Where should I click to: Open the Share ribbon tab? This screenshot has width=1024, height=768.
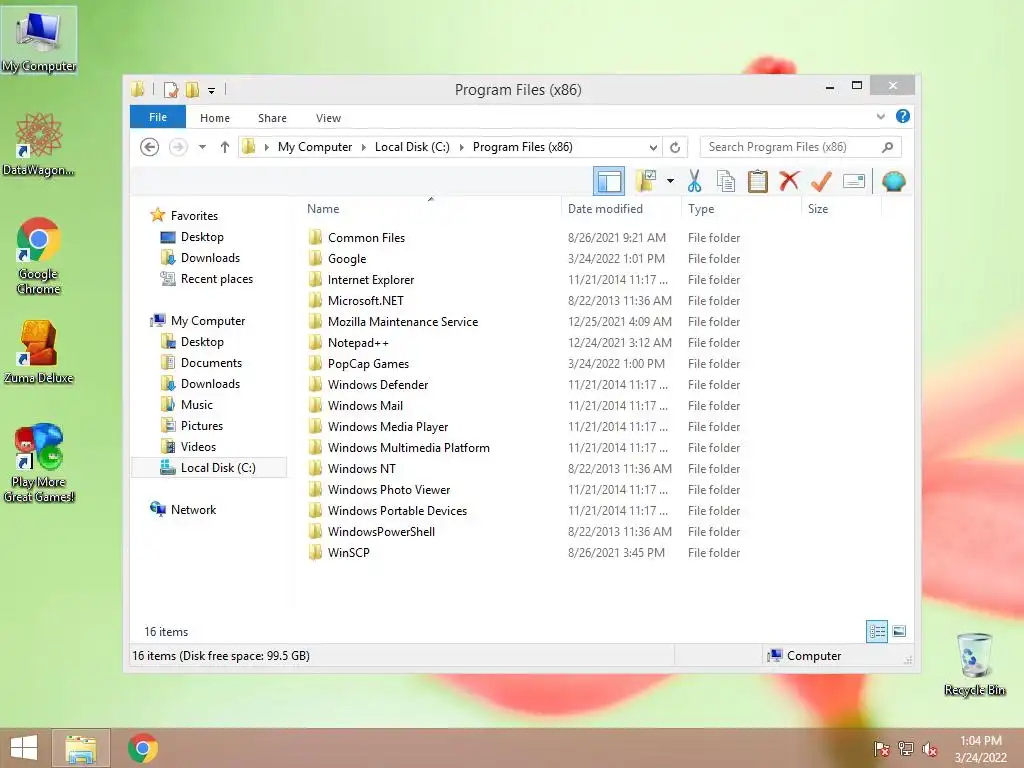(x=272, y=118)
